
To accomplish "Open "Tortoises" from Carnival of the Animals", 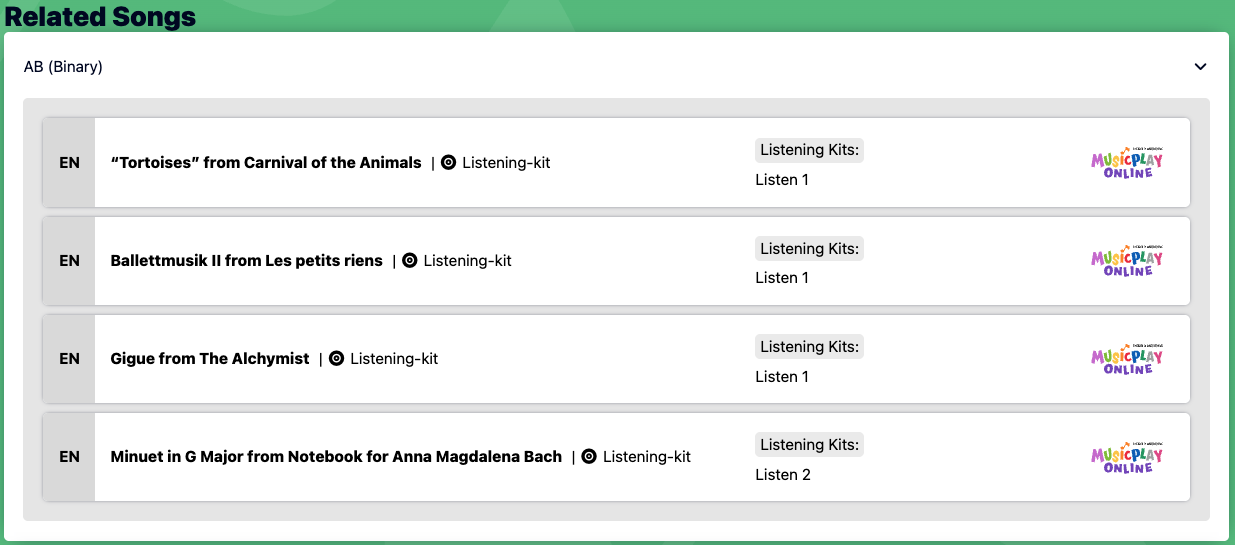I will coord(266,162).
